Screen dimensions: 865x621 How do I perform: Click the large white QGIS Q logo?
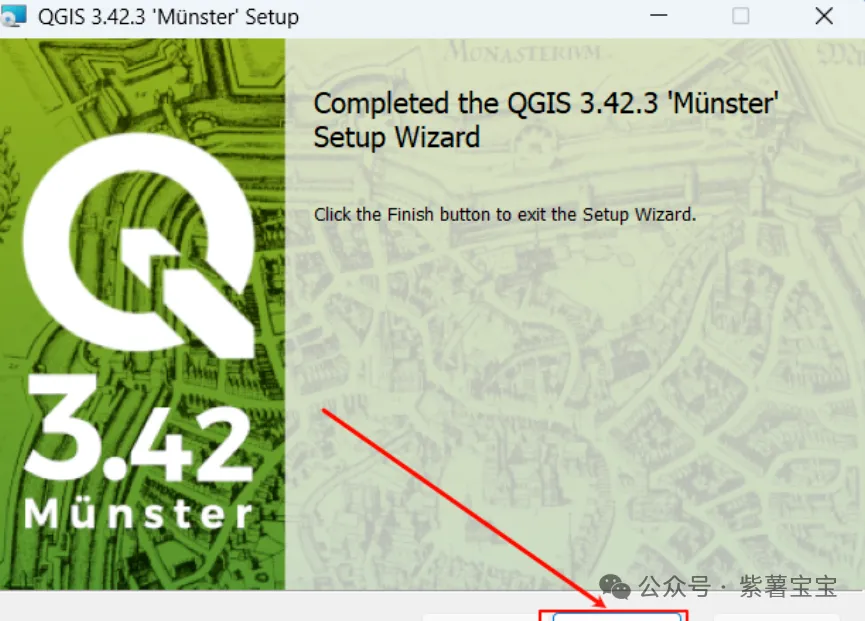tap(138, 245)
